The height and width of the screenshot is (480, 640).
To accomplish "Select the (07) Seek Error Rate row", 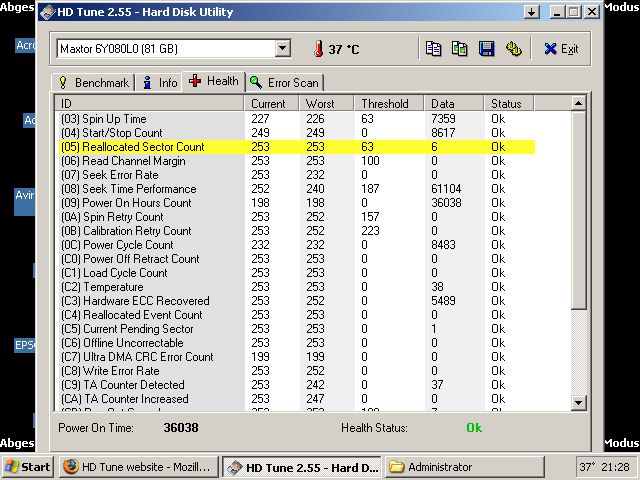I will click(297, 175).
